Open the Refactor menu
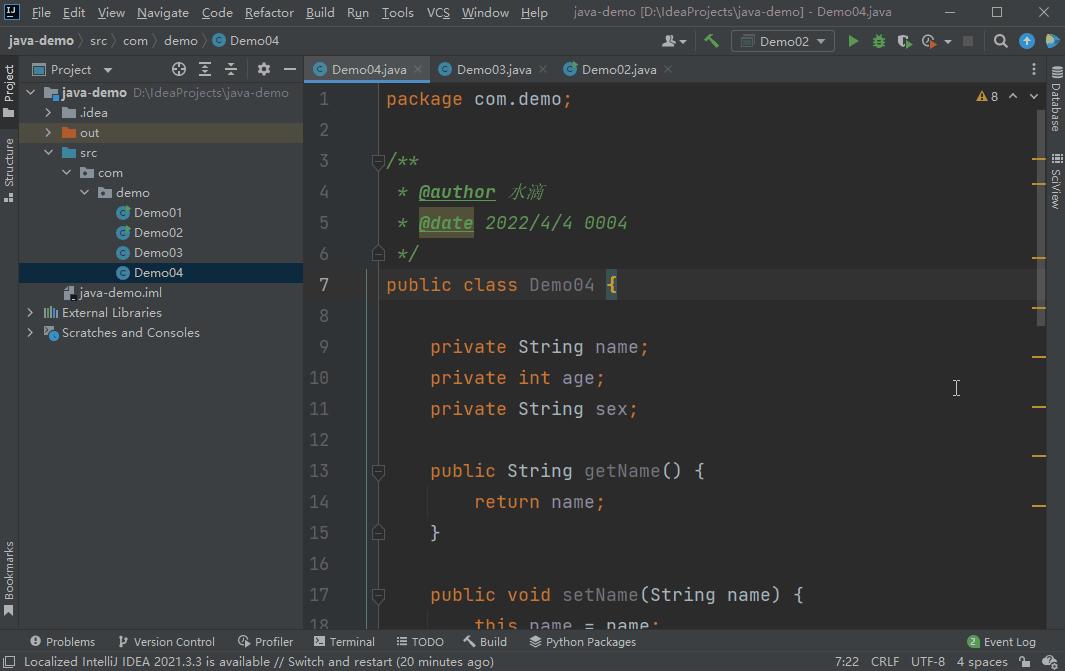The image size is (1065, 671). 268,12
